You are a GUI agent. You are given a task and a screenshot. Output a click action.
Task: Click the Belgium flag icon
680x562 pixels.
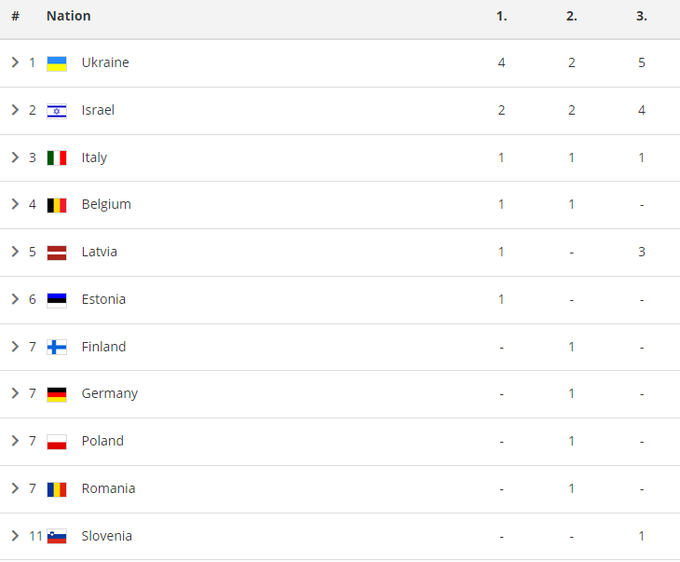(57, 205)
